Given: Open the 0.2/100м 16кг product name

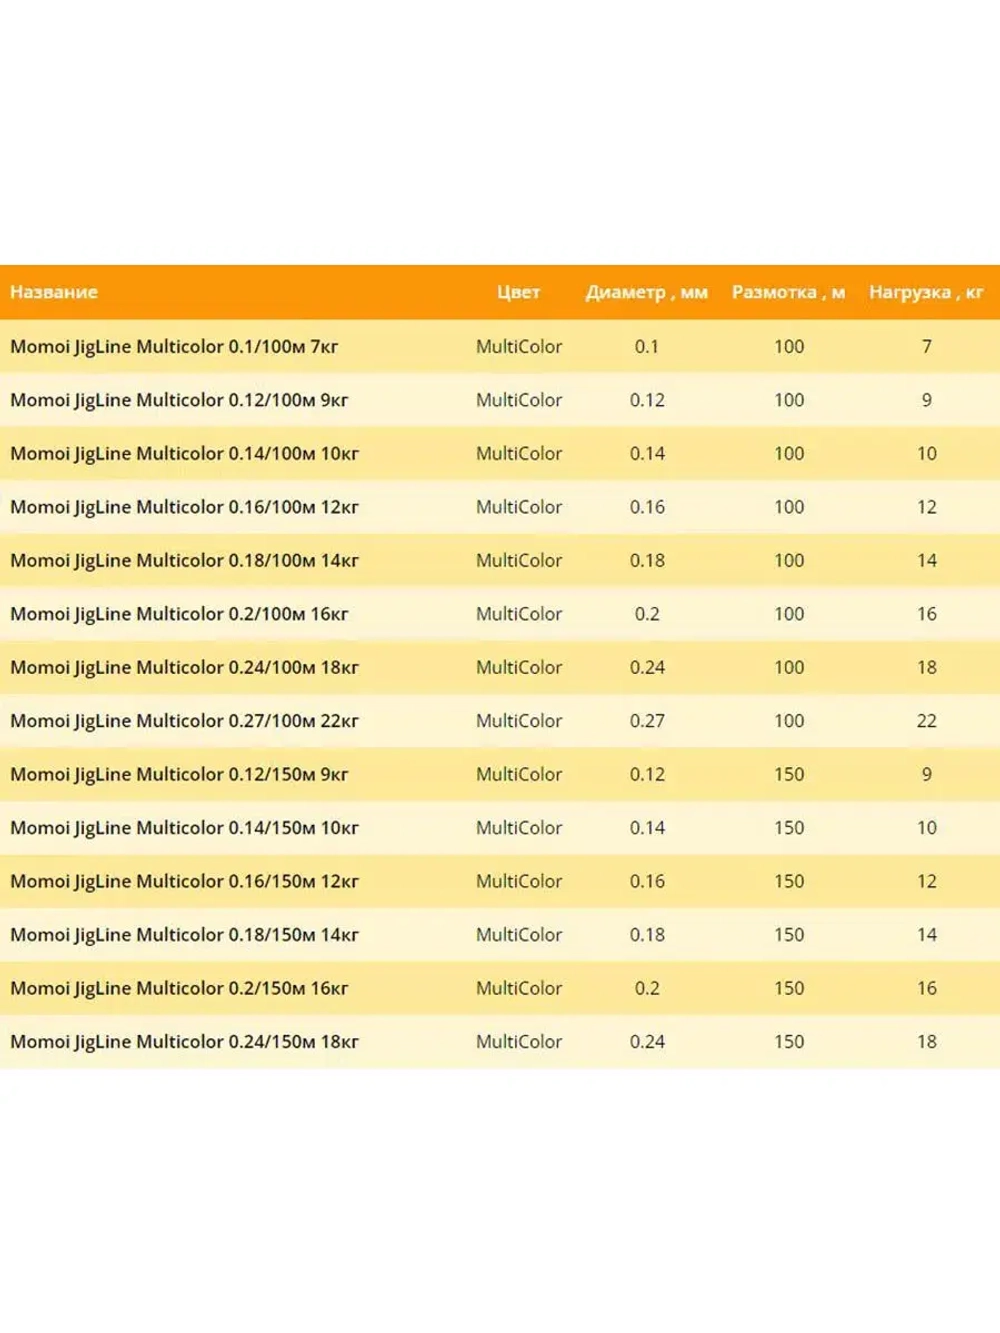Looking at the screenshot, I should tap(179, 614).
